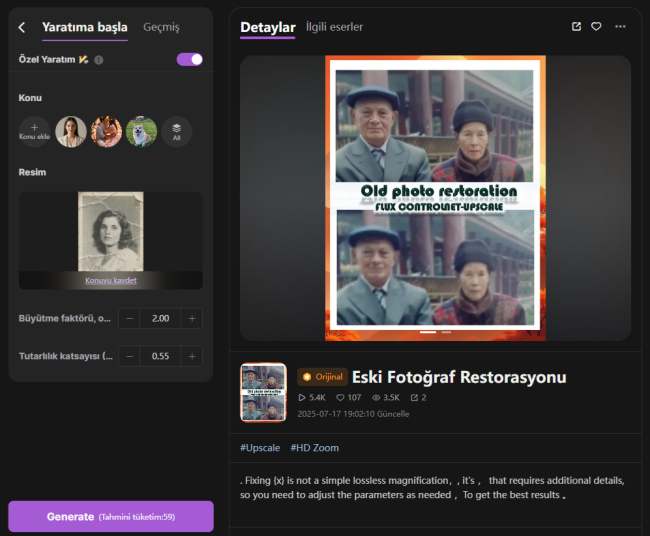Select the couple subject avatar

click(x=106, y=132)
